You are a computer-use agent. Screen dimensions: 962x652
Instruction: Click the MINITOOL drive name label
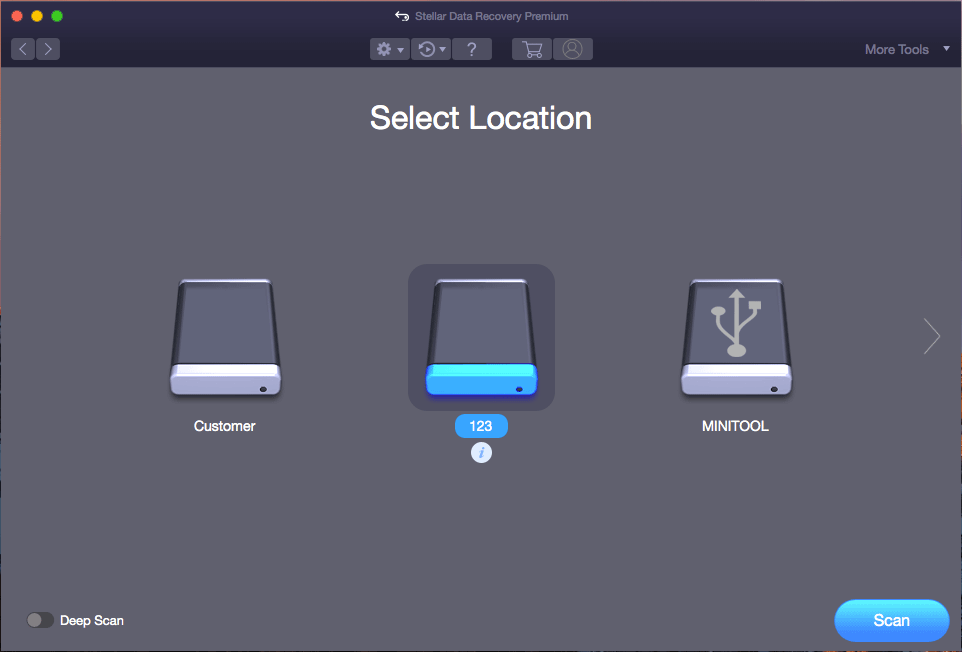point(736,426)
